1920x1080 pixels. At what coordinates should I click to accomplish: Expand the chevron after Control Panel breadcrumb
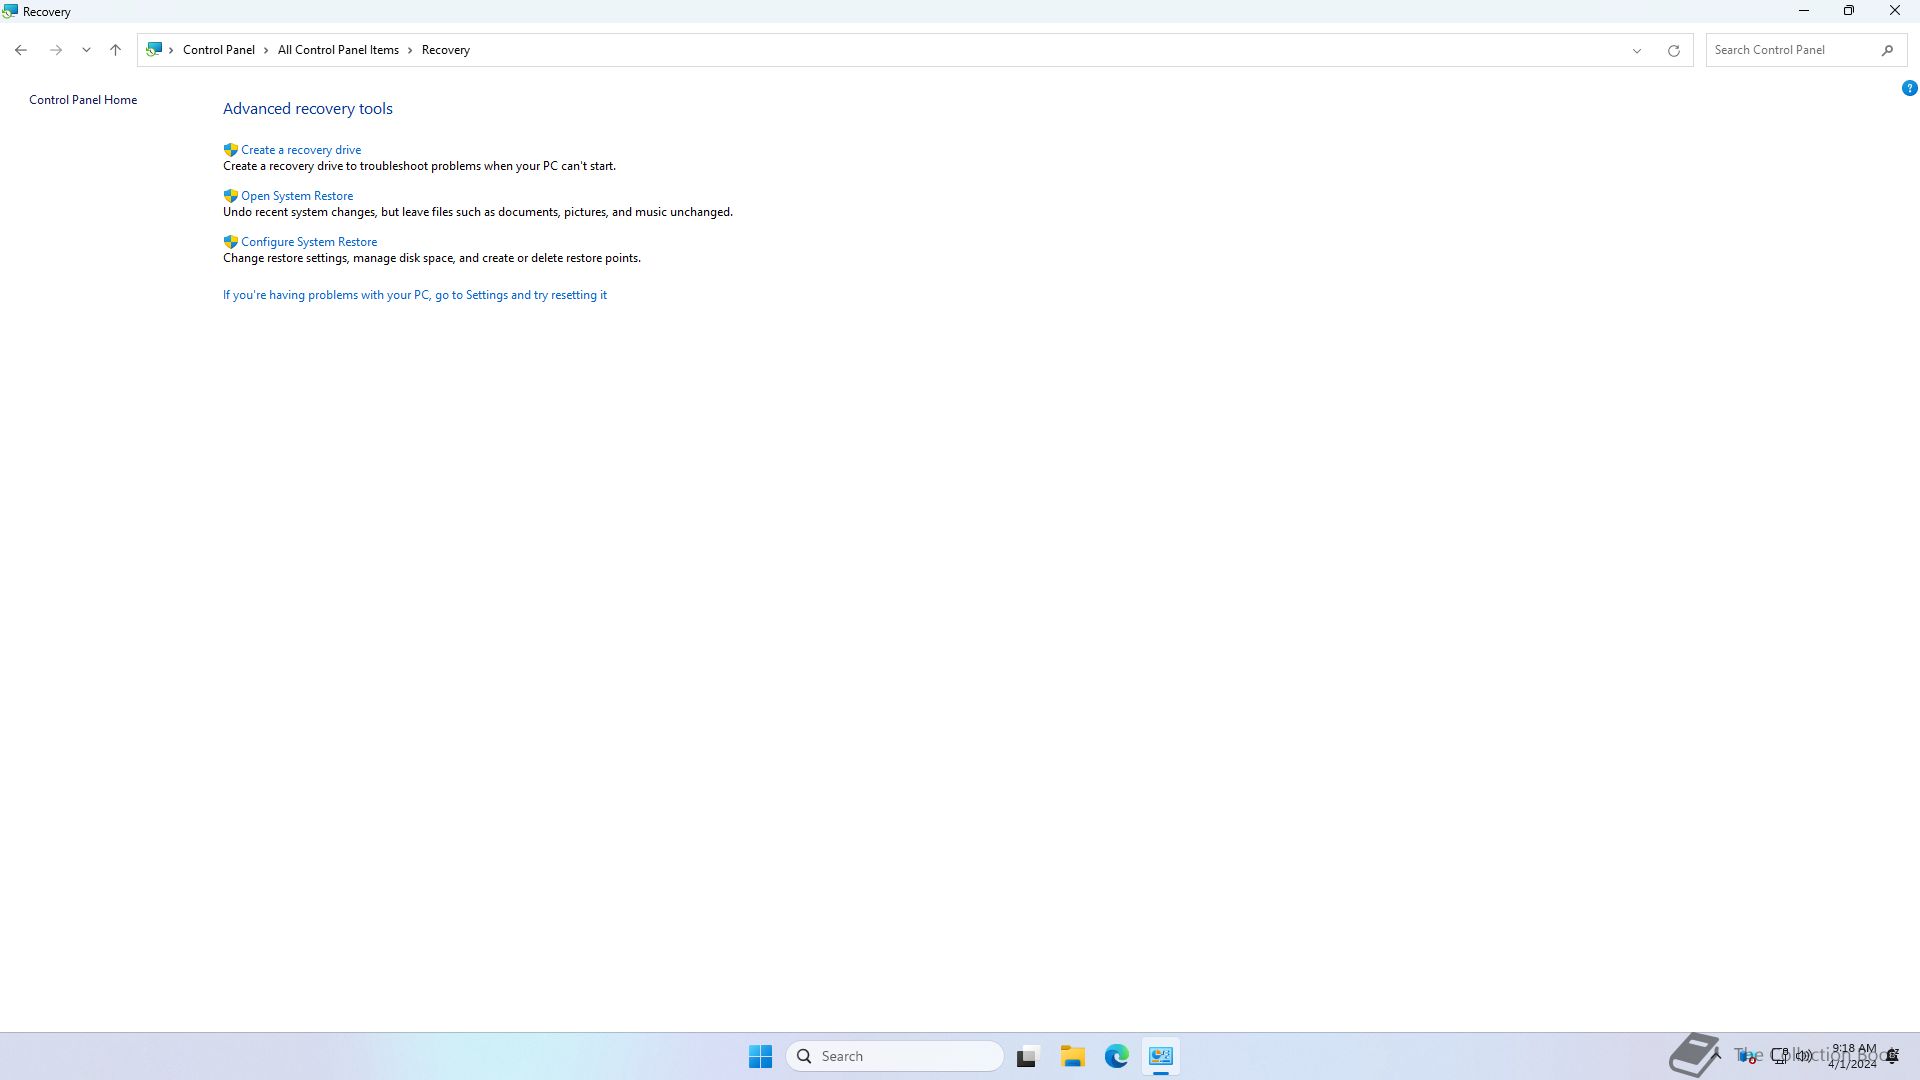point(266,50)
